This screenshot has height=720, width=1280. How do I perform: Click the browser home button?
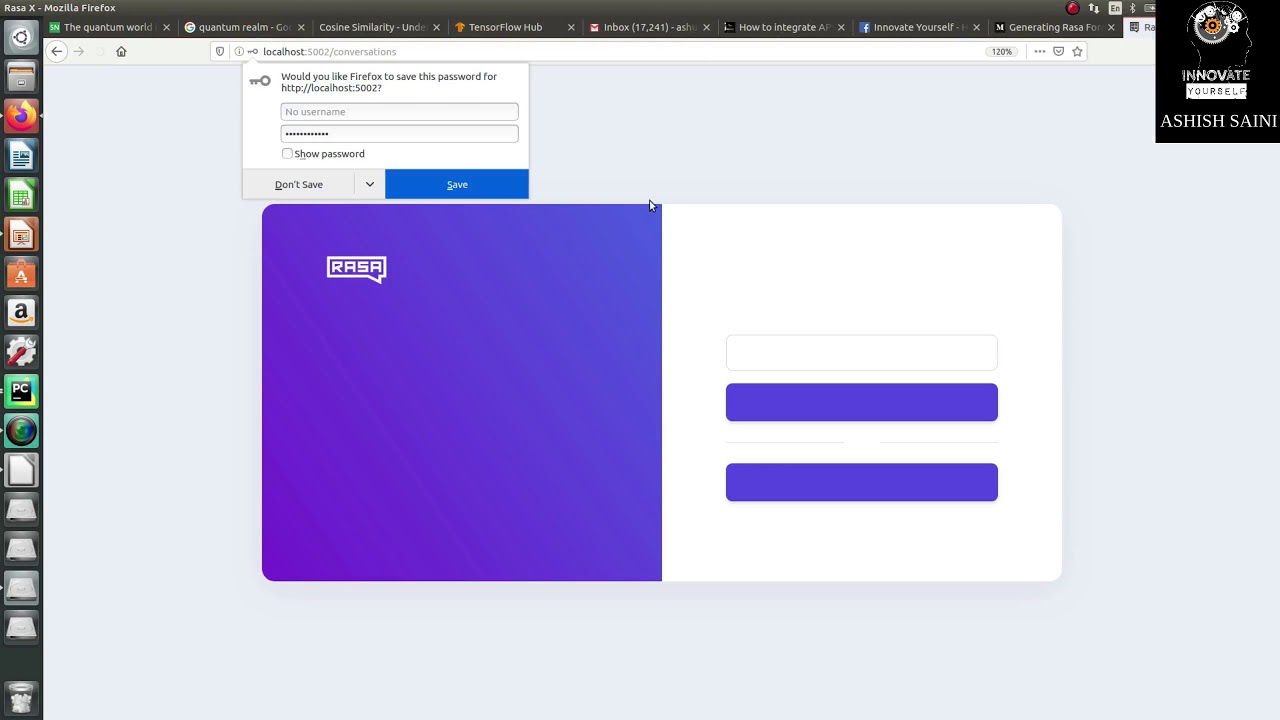[121, 51]
